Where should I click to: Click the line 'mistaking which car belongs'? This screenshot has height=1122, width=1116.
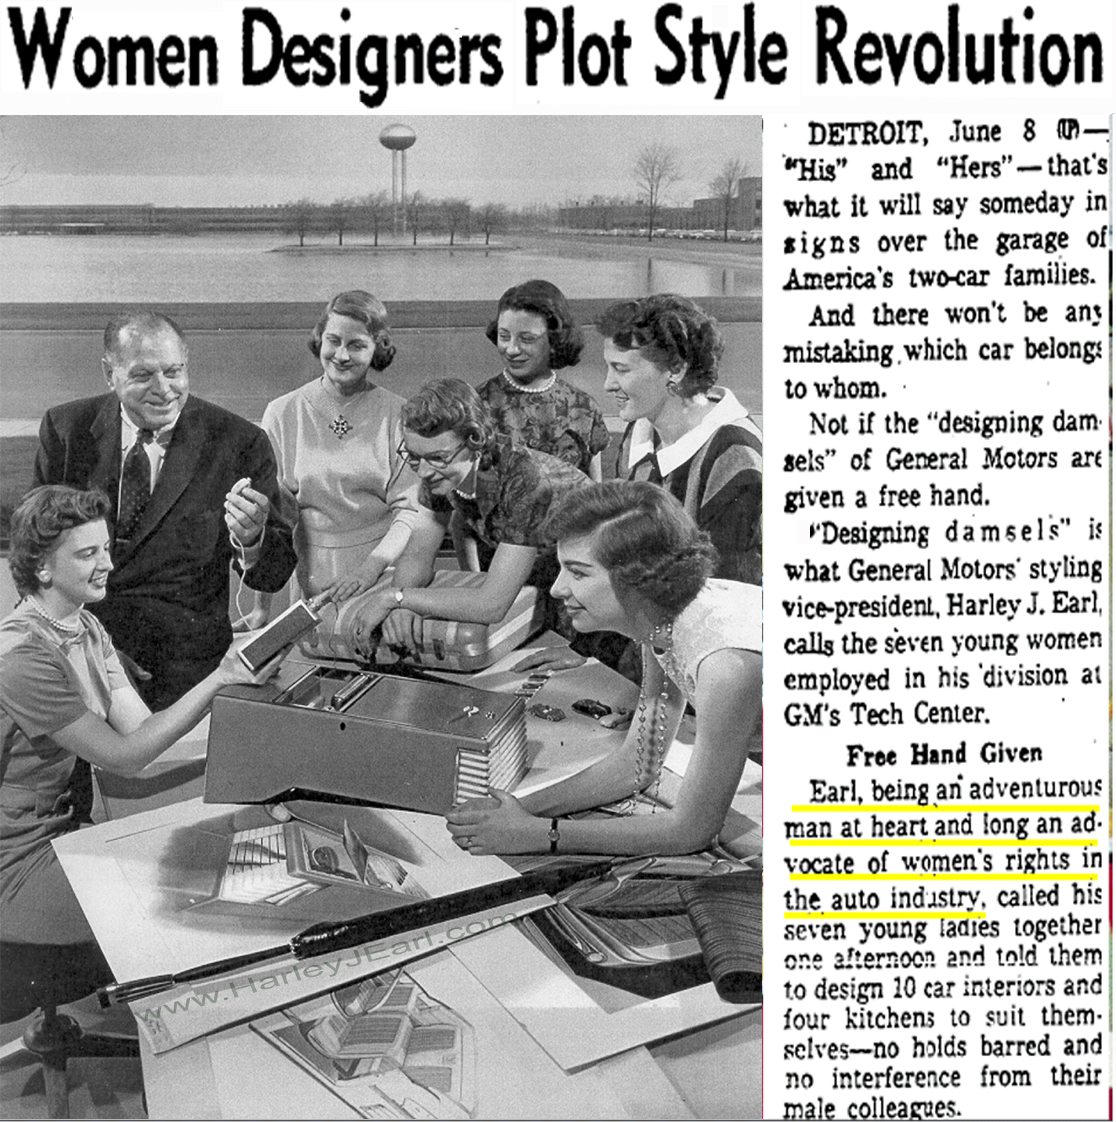943,351
